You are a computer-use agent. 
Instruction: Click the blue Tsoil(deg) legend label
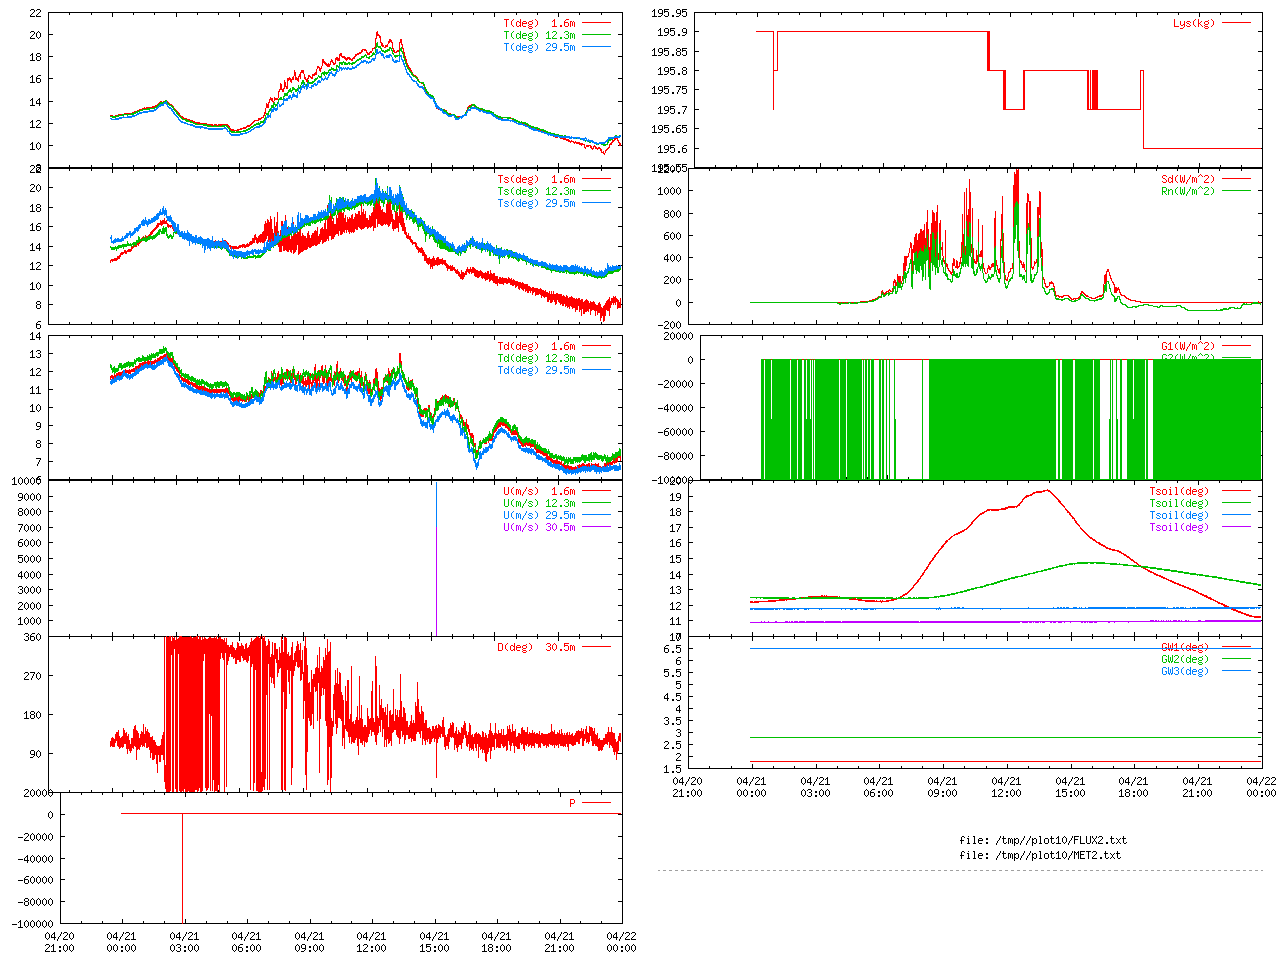pos(1179,515)
